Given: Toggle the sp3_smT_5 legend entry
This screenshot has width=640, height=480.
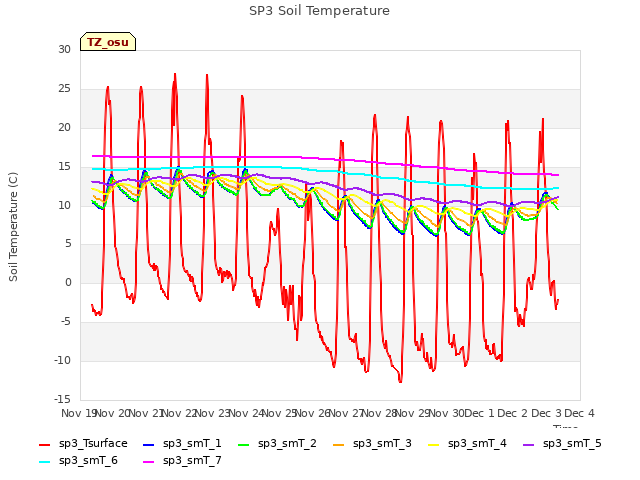Looking at the screenshot, I should click(x=562, y=444).
